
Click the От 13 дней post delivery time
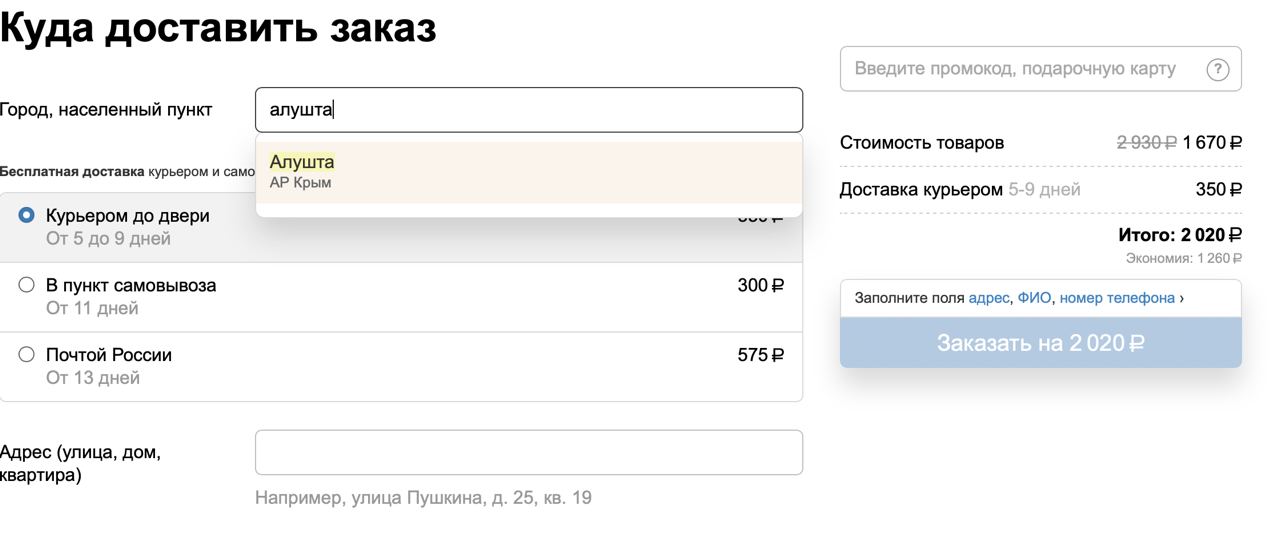click(93, 378)
